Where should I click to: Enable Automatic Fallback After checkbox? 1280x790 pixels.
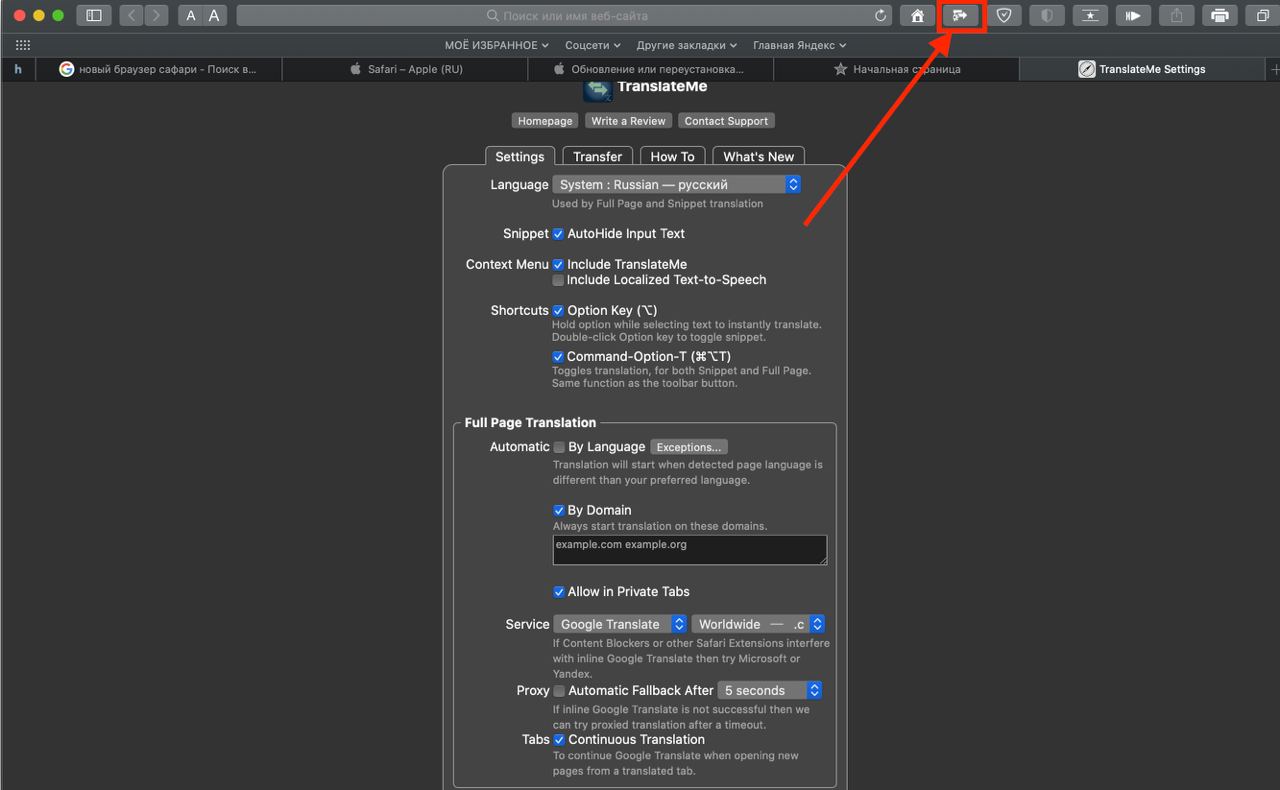559,691
